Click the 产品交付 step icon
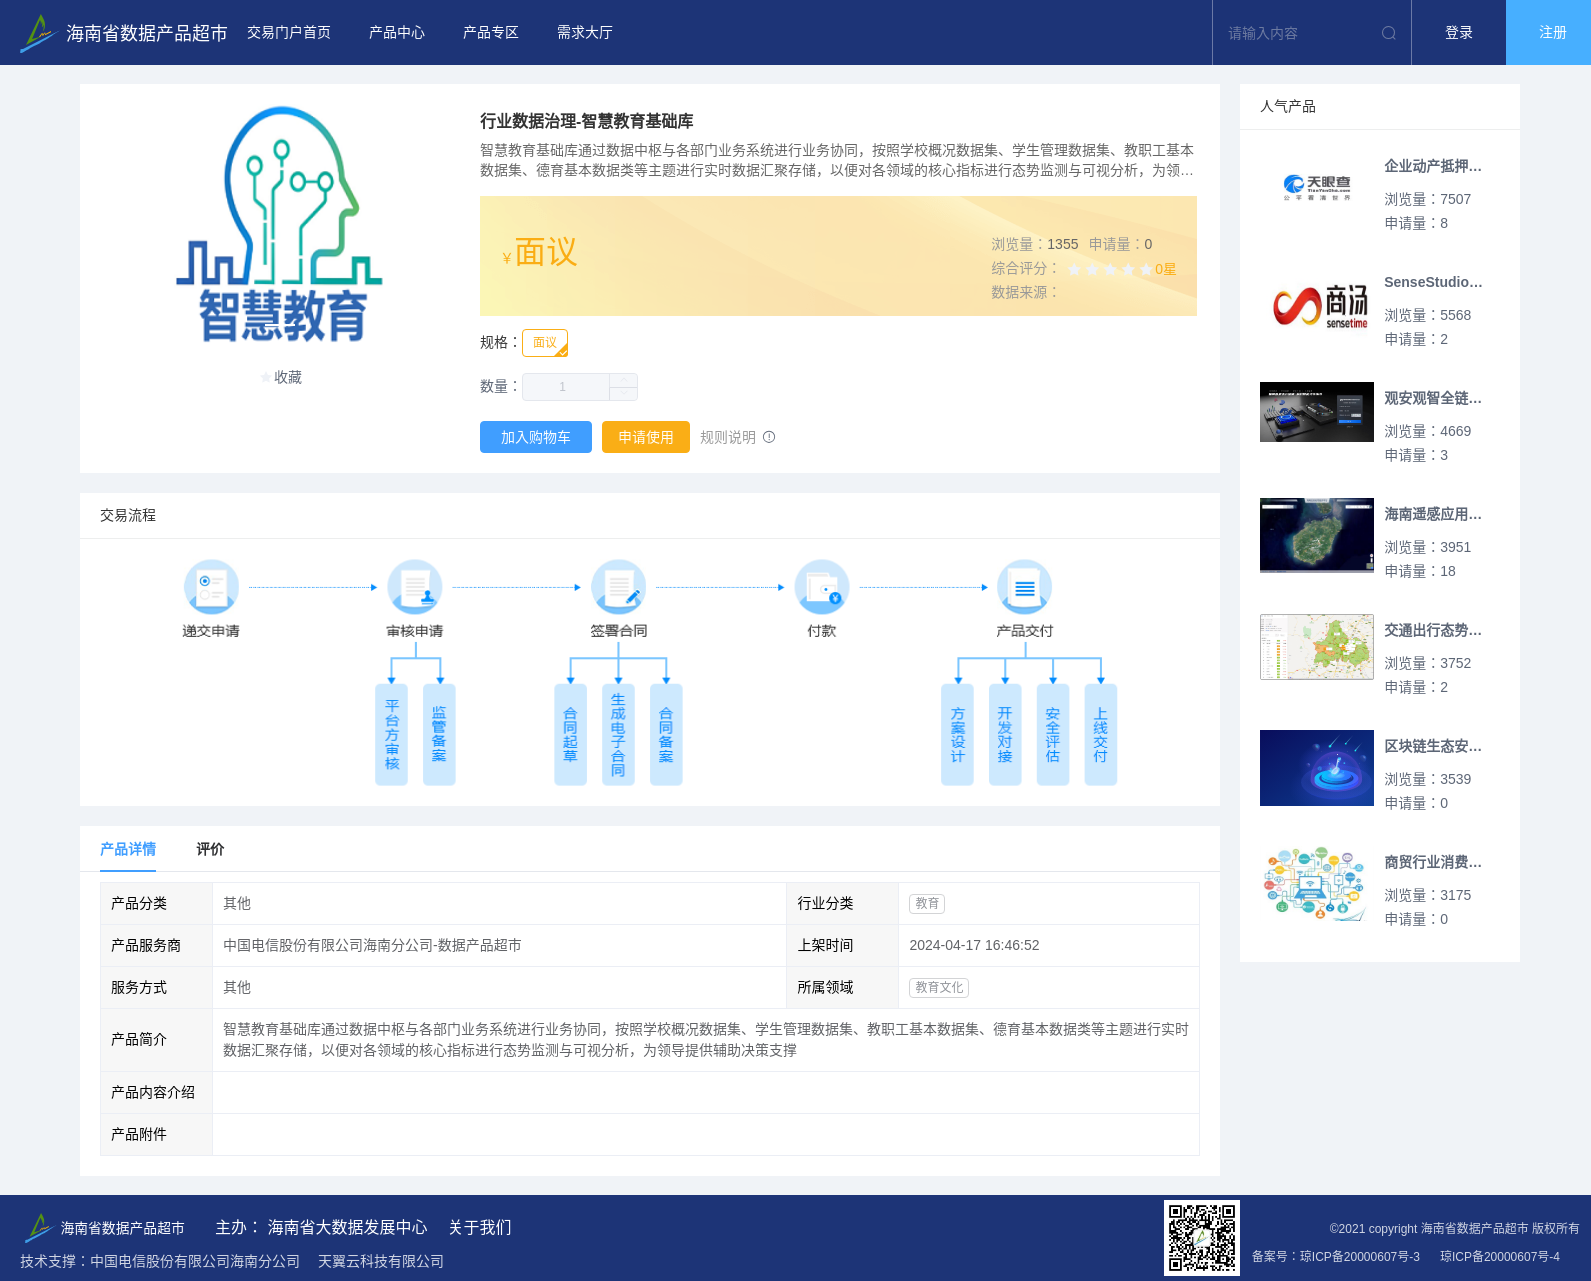Image resolution: width=1591 pixels, height=1281 pixels. coord(1025,587)
